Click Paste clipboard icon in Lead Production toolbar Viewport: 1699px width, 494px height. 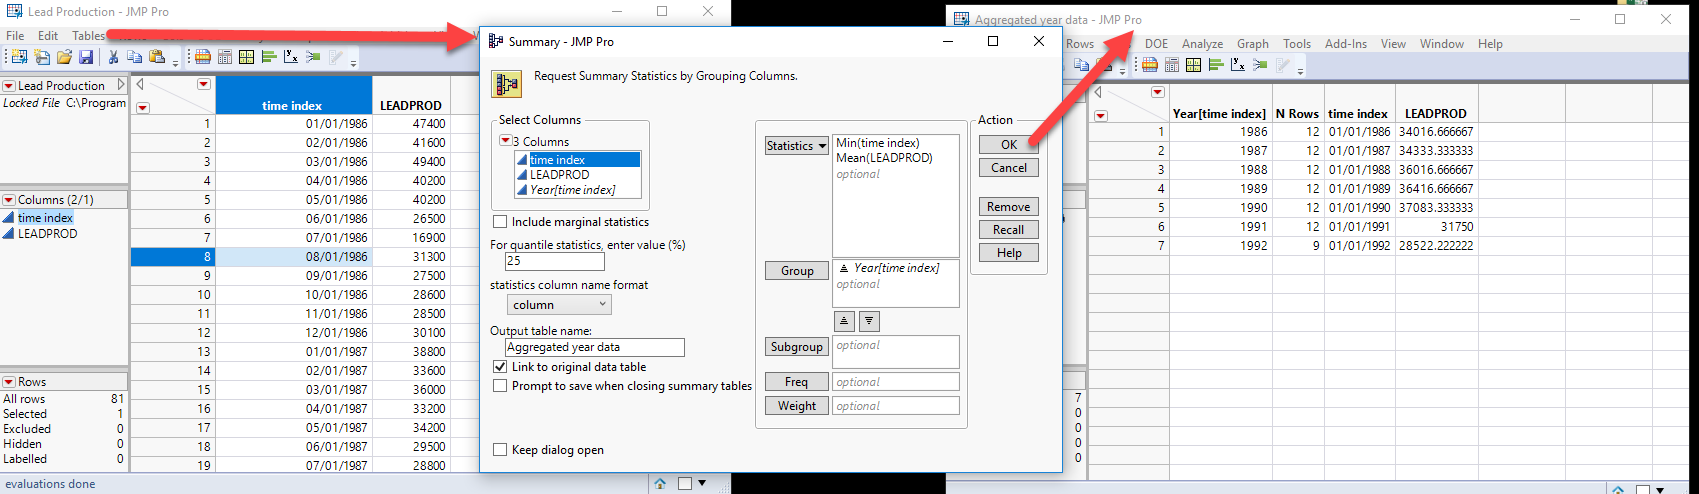157,57
